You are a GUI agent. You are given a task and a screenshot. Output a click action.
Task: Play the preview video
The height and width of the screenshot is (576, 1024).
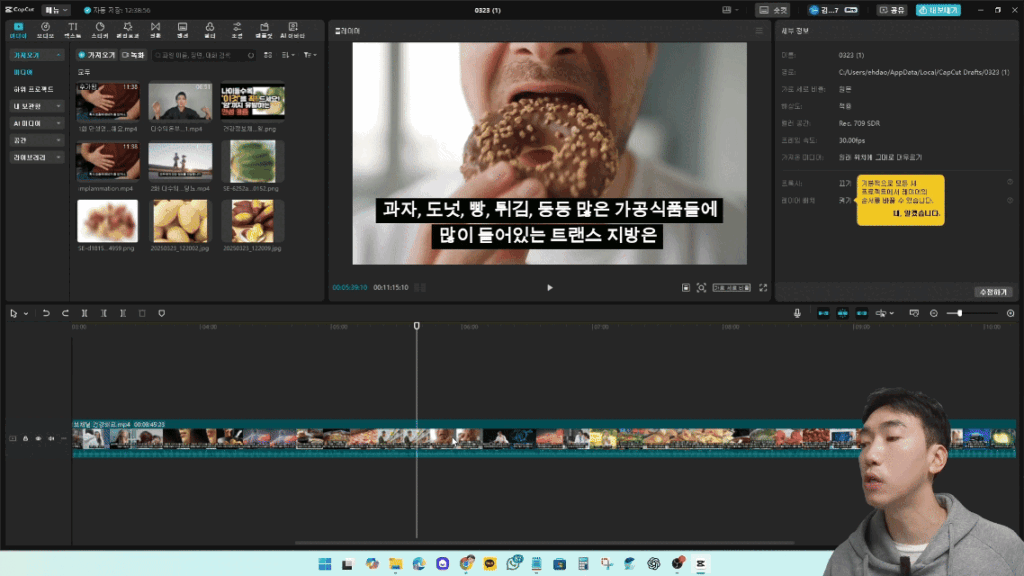pos(549,288)
